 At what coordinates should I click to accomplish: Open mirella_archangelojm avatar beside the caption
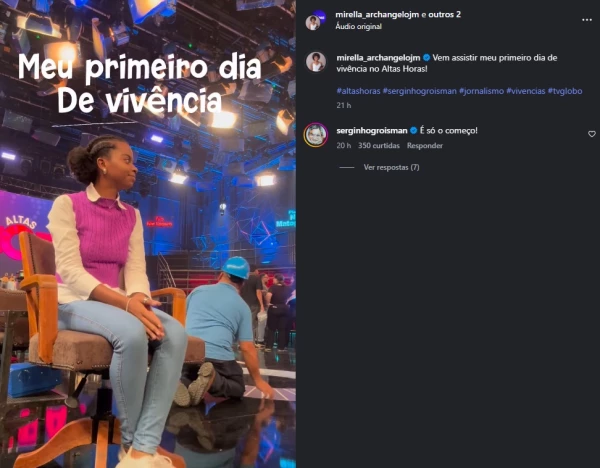315,62
